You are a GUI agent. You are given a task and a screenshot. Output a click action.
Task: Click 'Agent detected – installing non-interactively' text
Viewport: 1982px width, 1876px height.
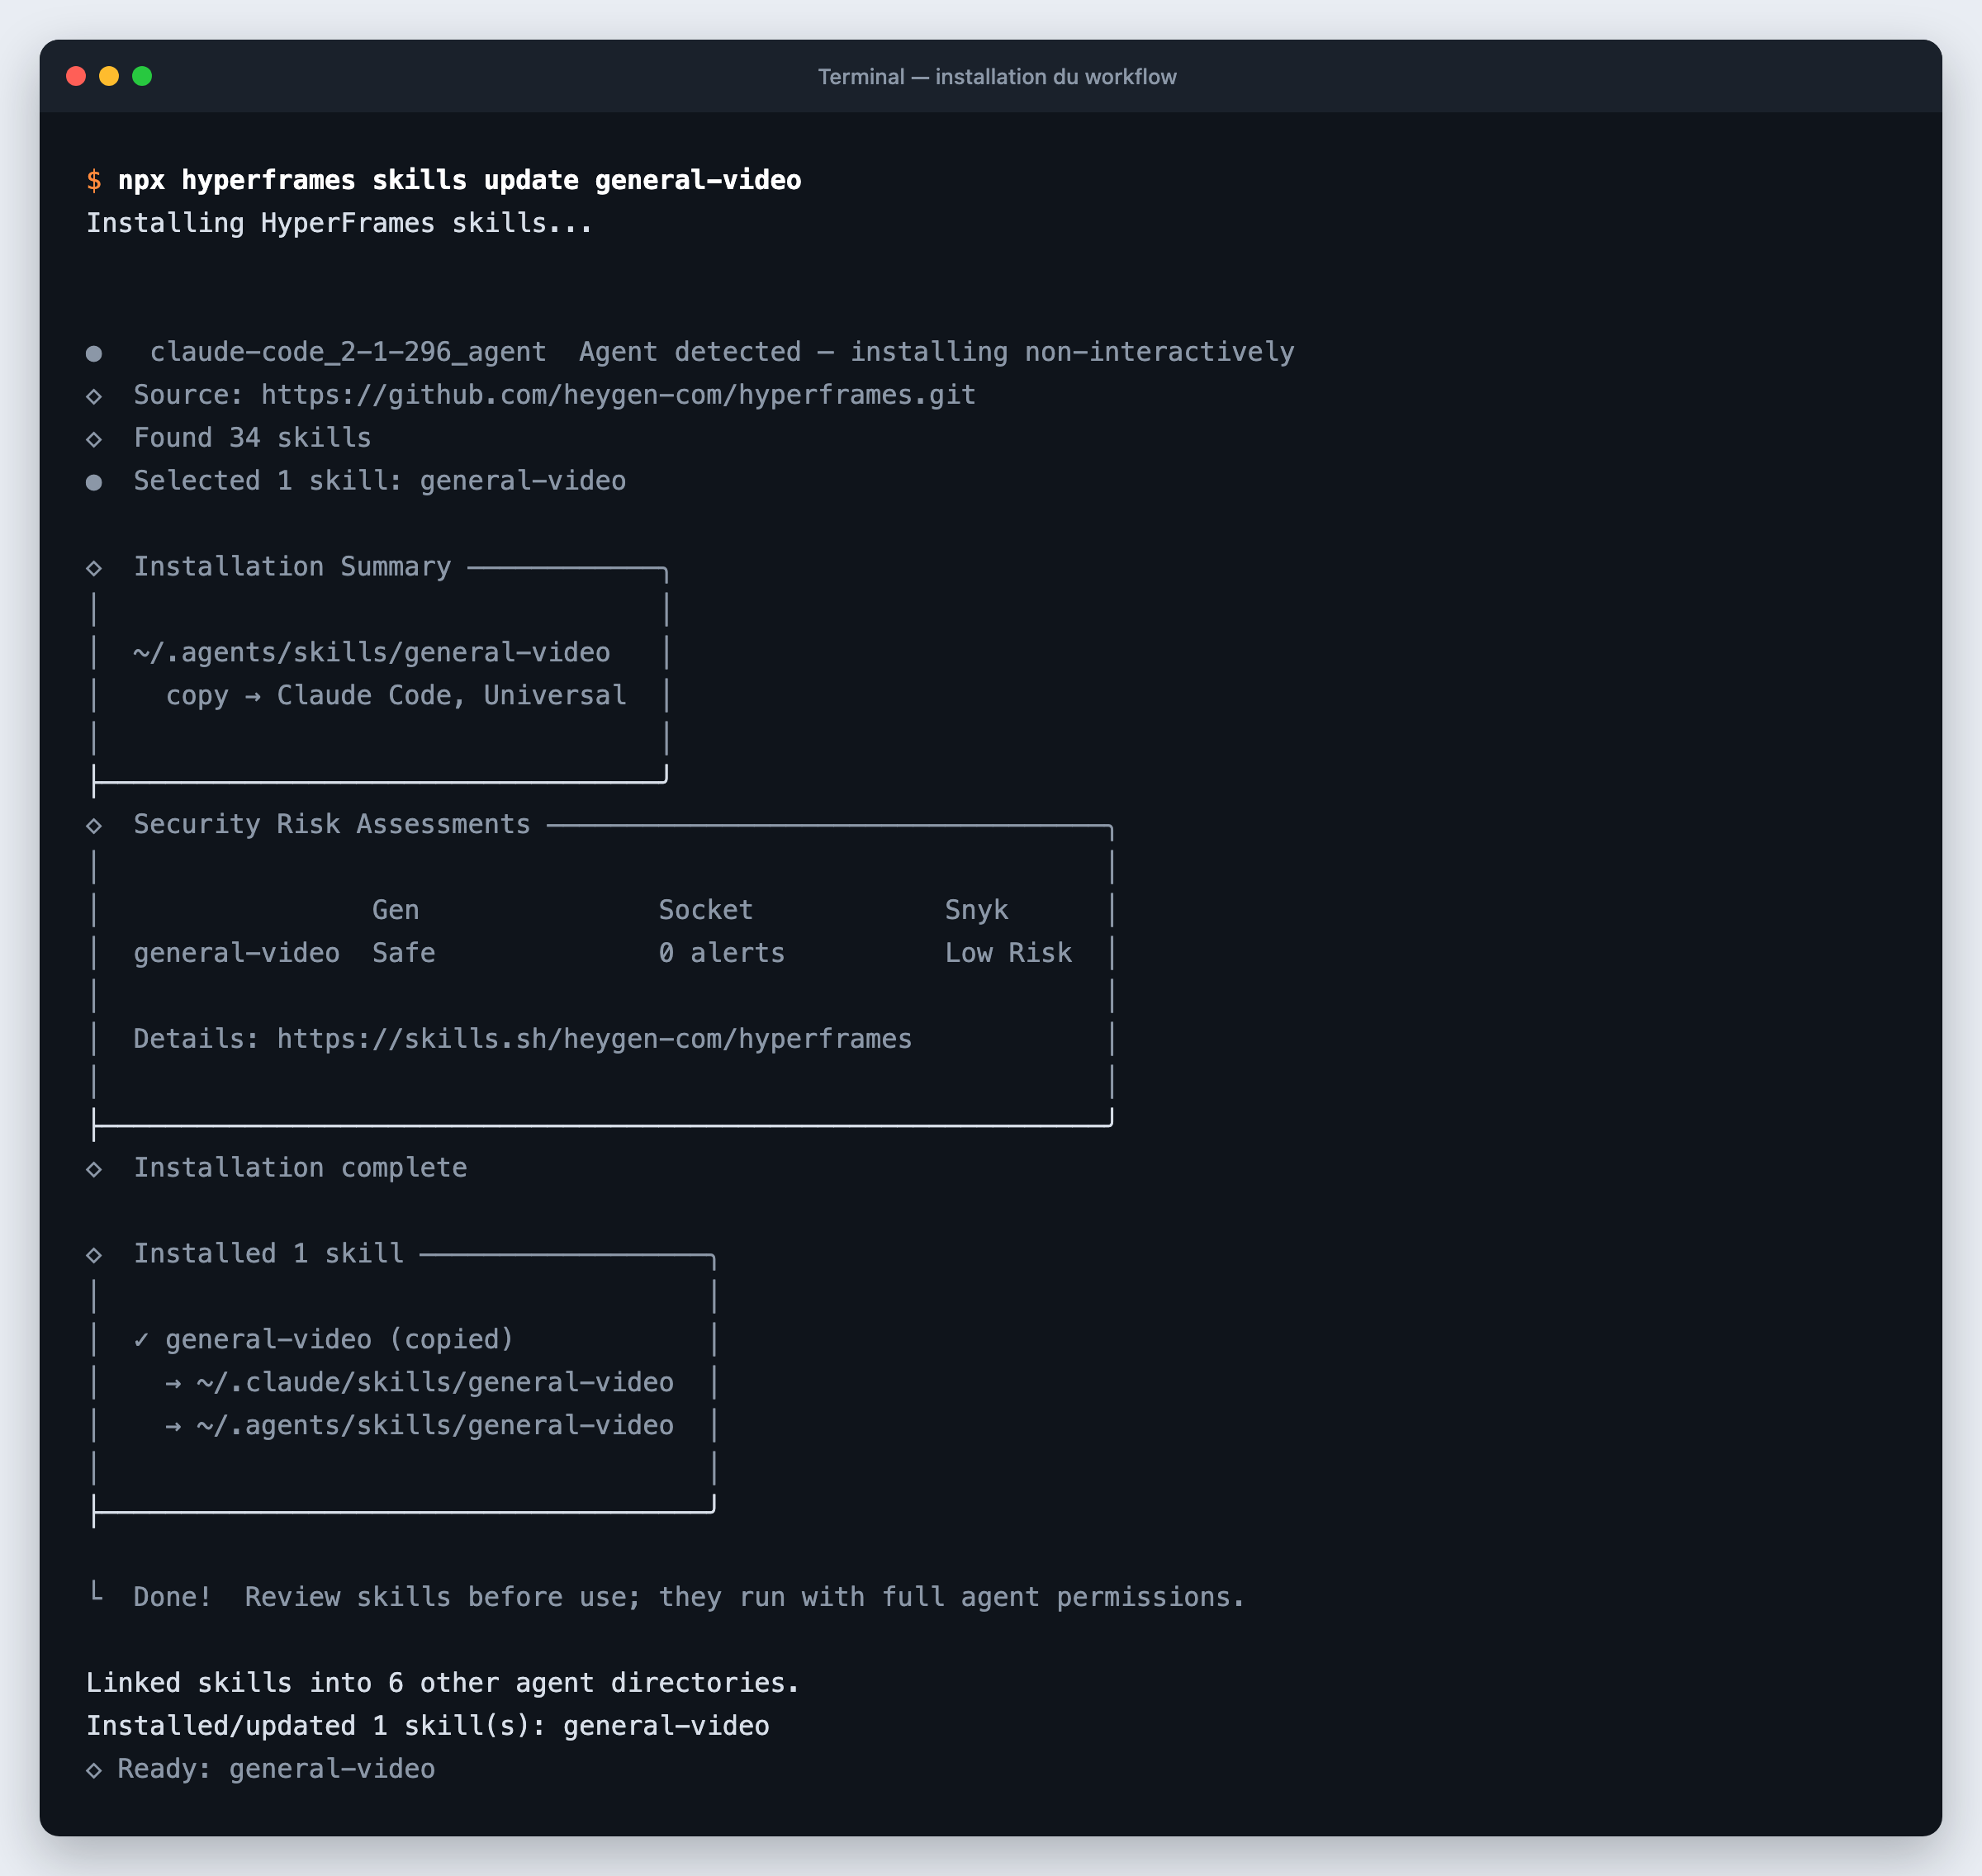[x=936, y=352]
